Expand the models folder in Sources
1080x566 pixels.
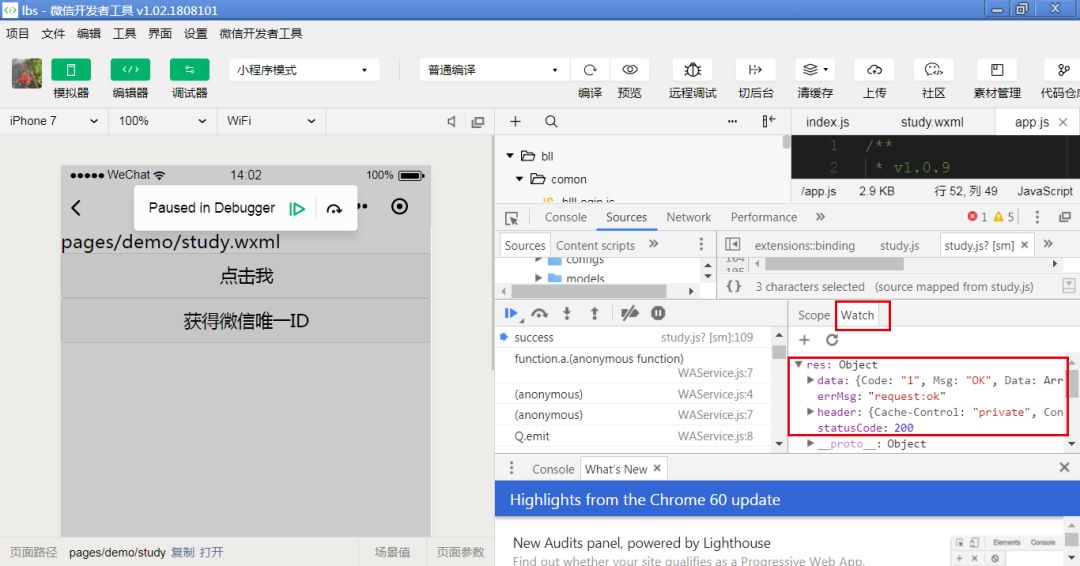pos(539,277)
